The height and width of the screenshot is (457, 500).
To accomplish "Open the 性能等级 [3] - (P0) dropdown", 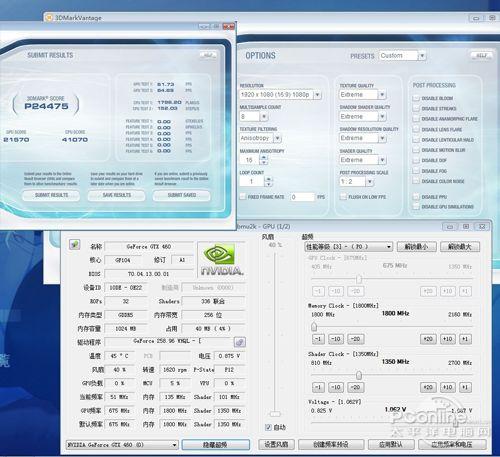I will click(x=349, y=247).
